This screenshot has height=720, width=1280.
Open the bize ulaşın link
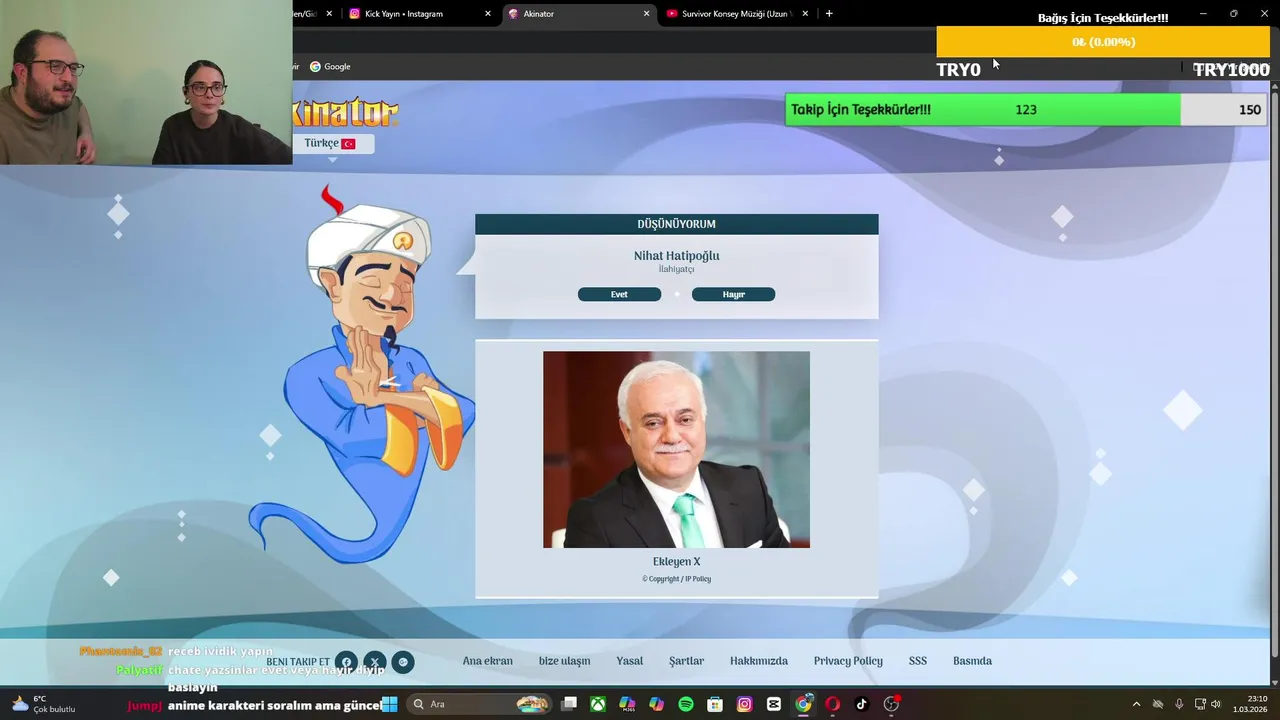pyautogui.click(x=564, y=661)
